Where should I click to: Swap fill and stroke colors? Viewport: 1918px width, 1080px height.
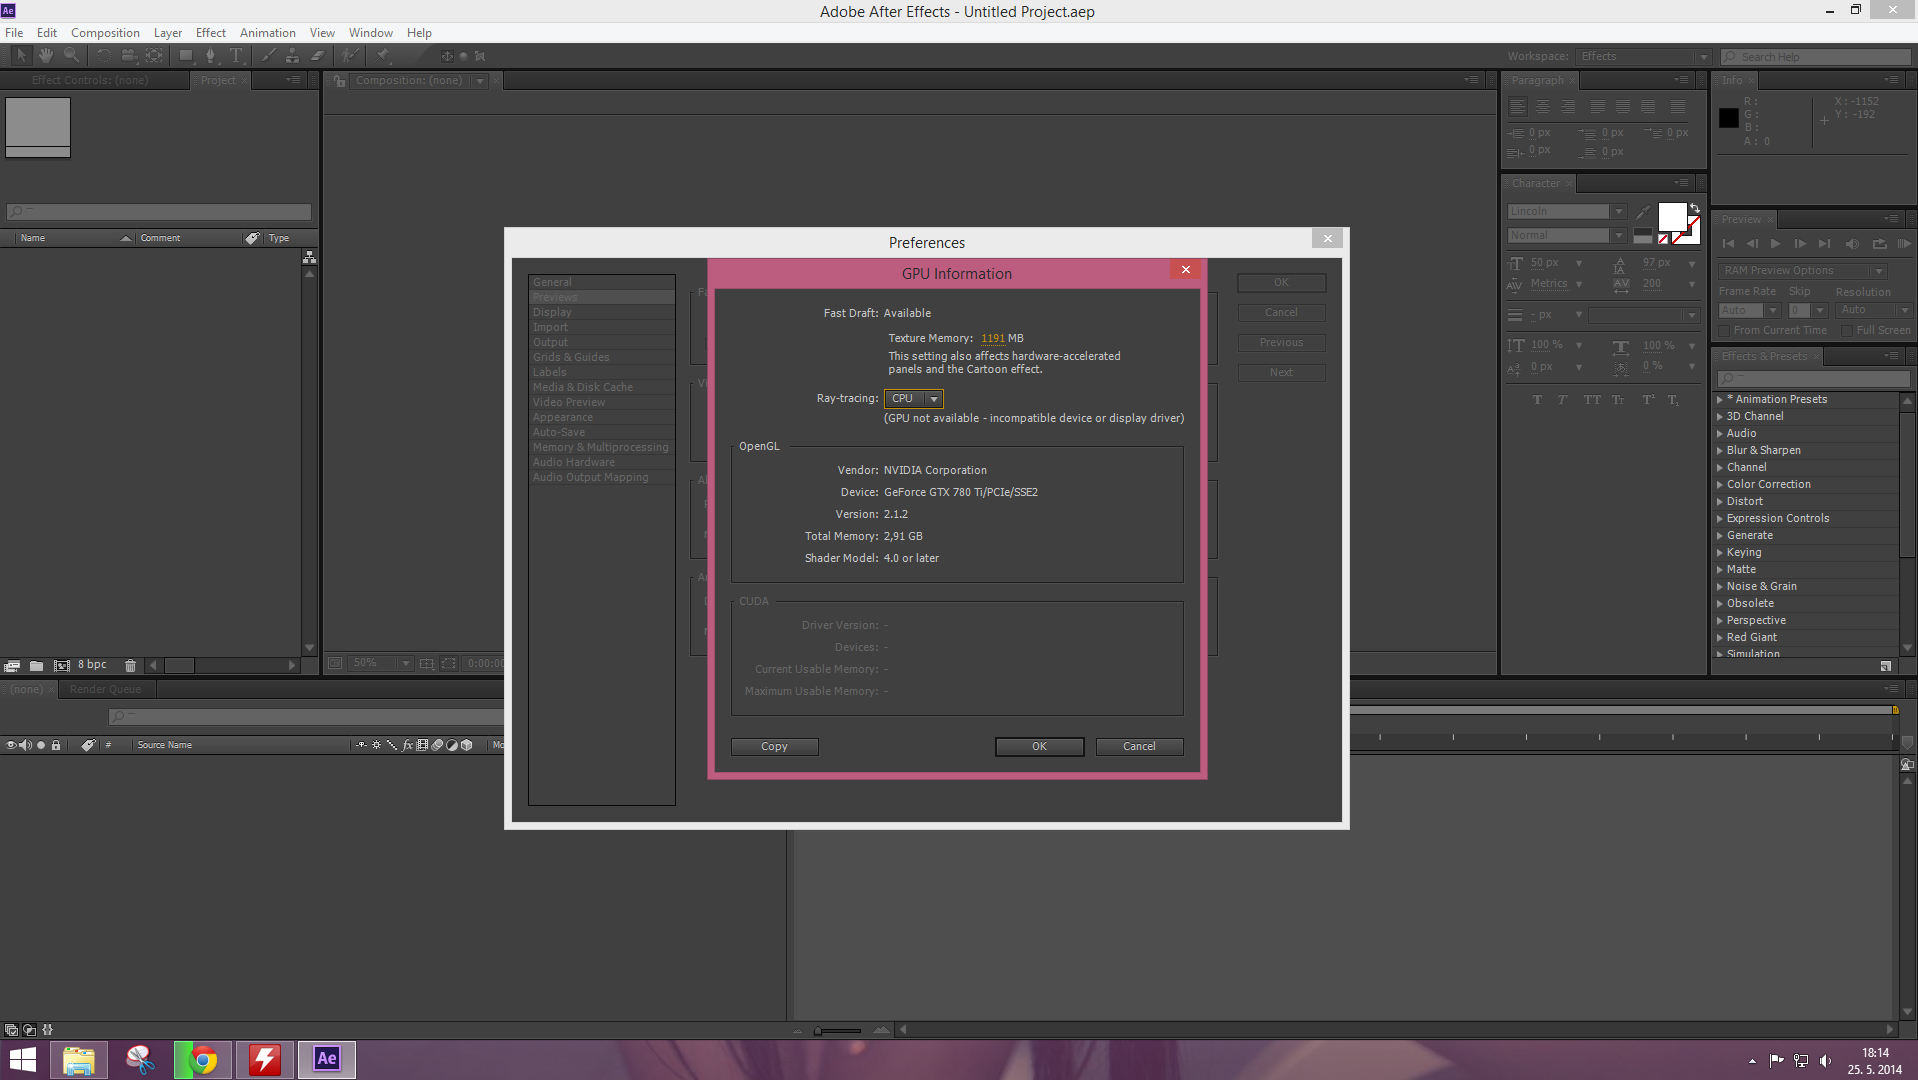coord(1695,208)
